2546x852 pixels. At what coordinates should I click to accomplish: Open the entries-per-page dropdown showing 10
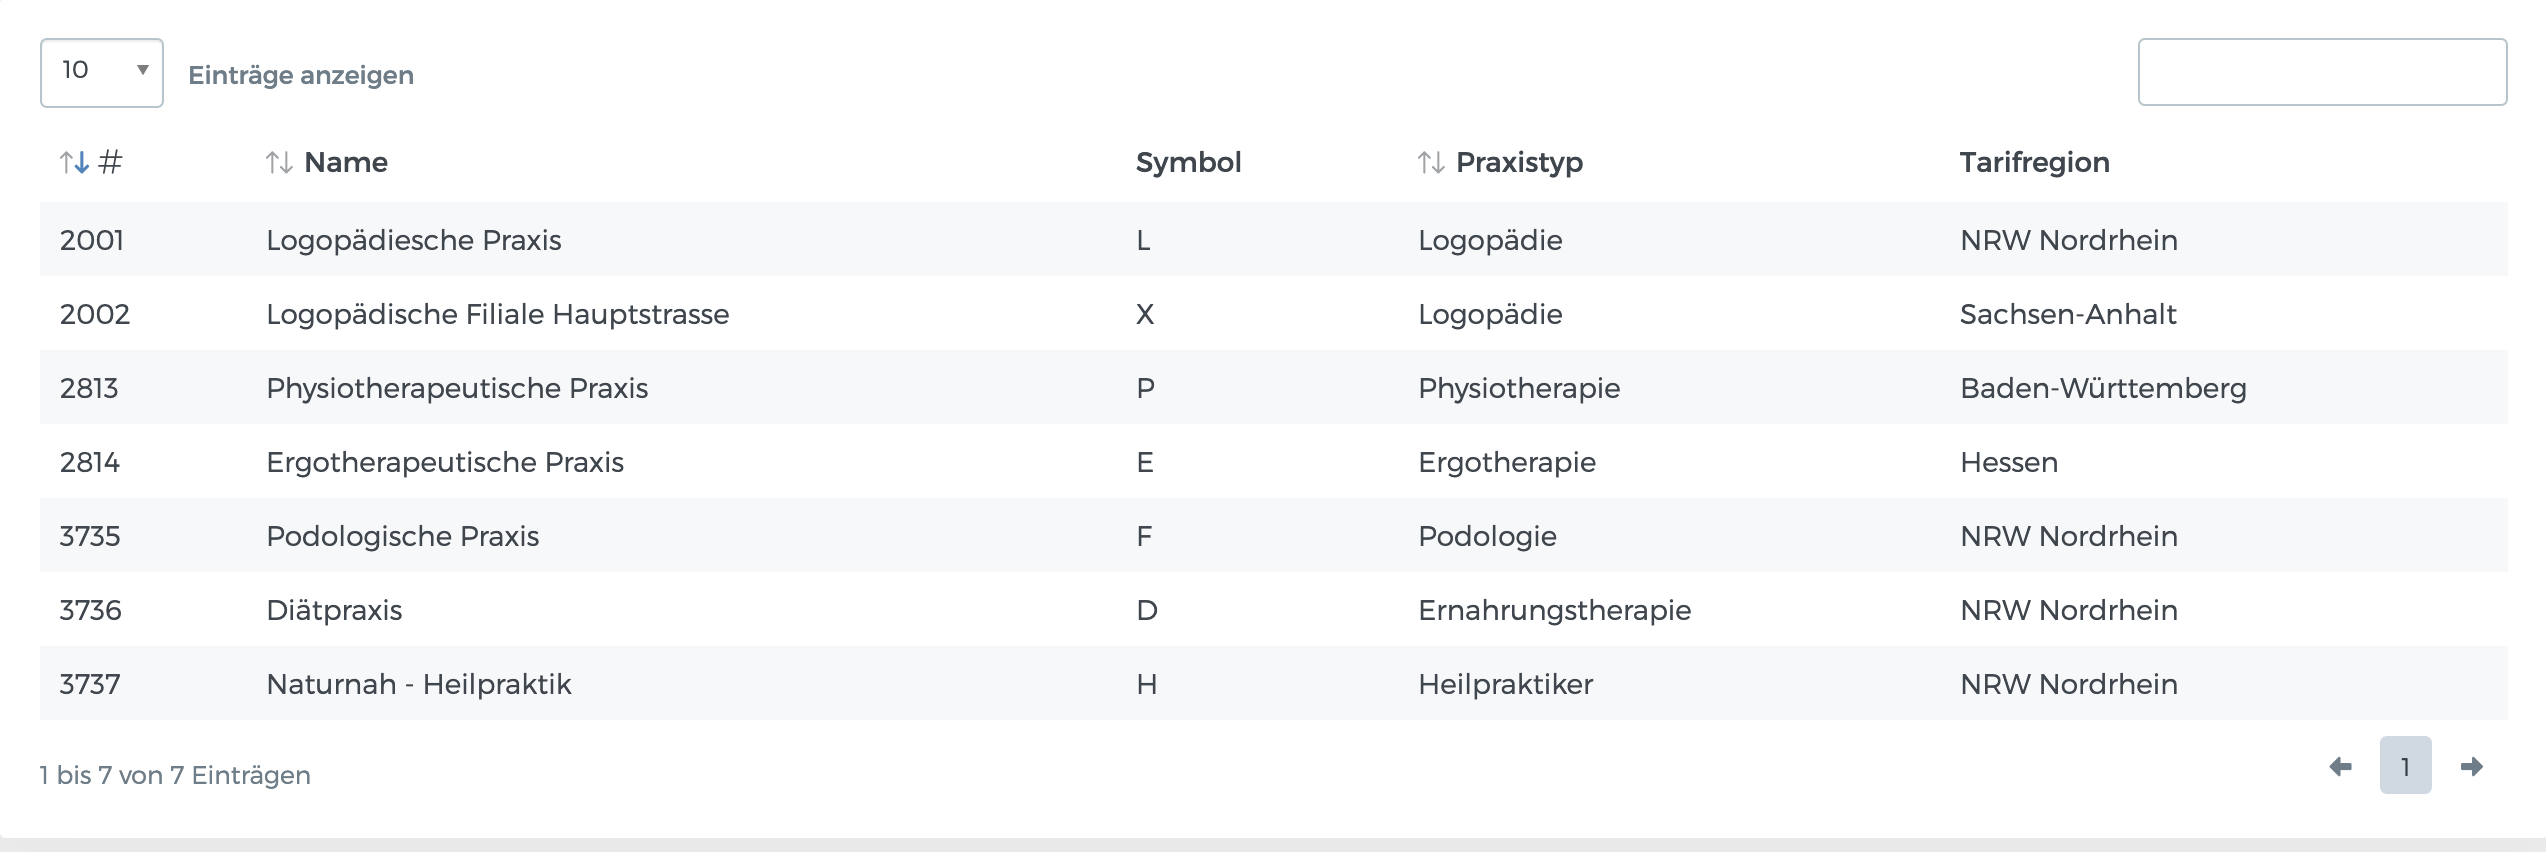101,73
